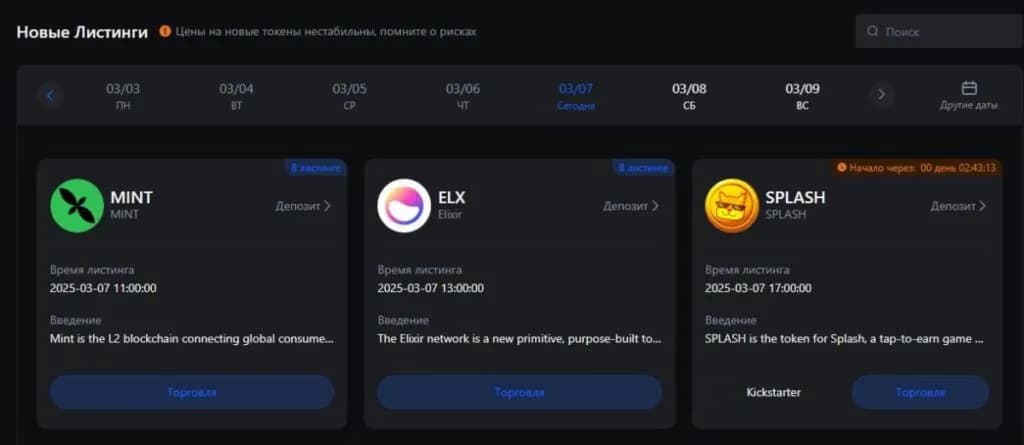Switch to the 03/09 ВС date tab
The image size is (1024, 445).
coord(803,95)
